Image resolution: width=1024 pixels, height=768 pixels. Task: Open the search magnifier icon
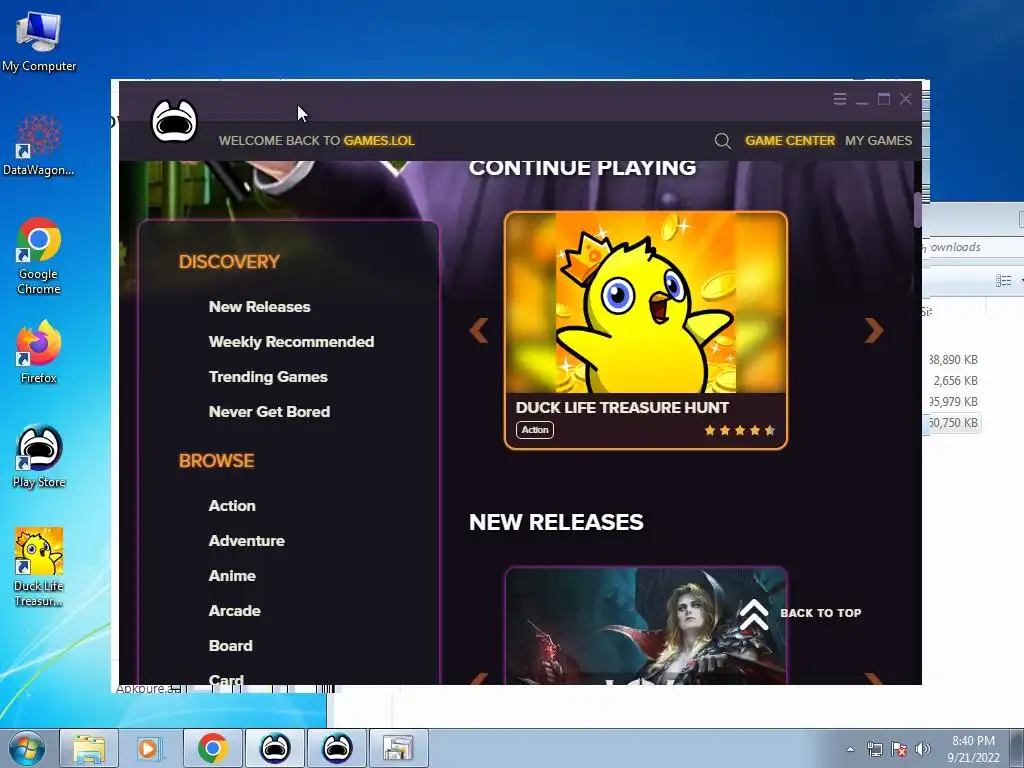tap(722, 140)
